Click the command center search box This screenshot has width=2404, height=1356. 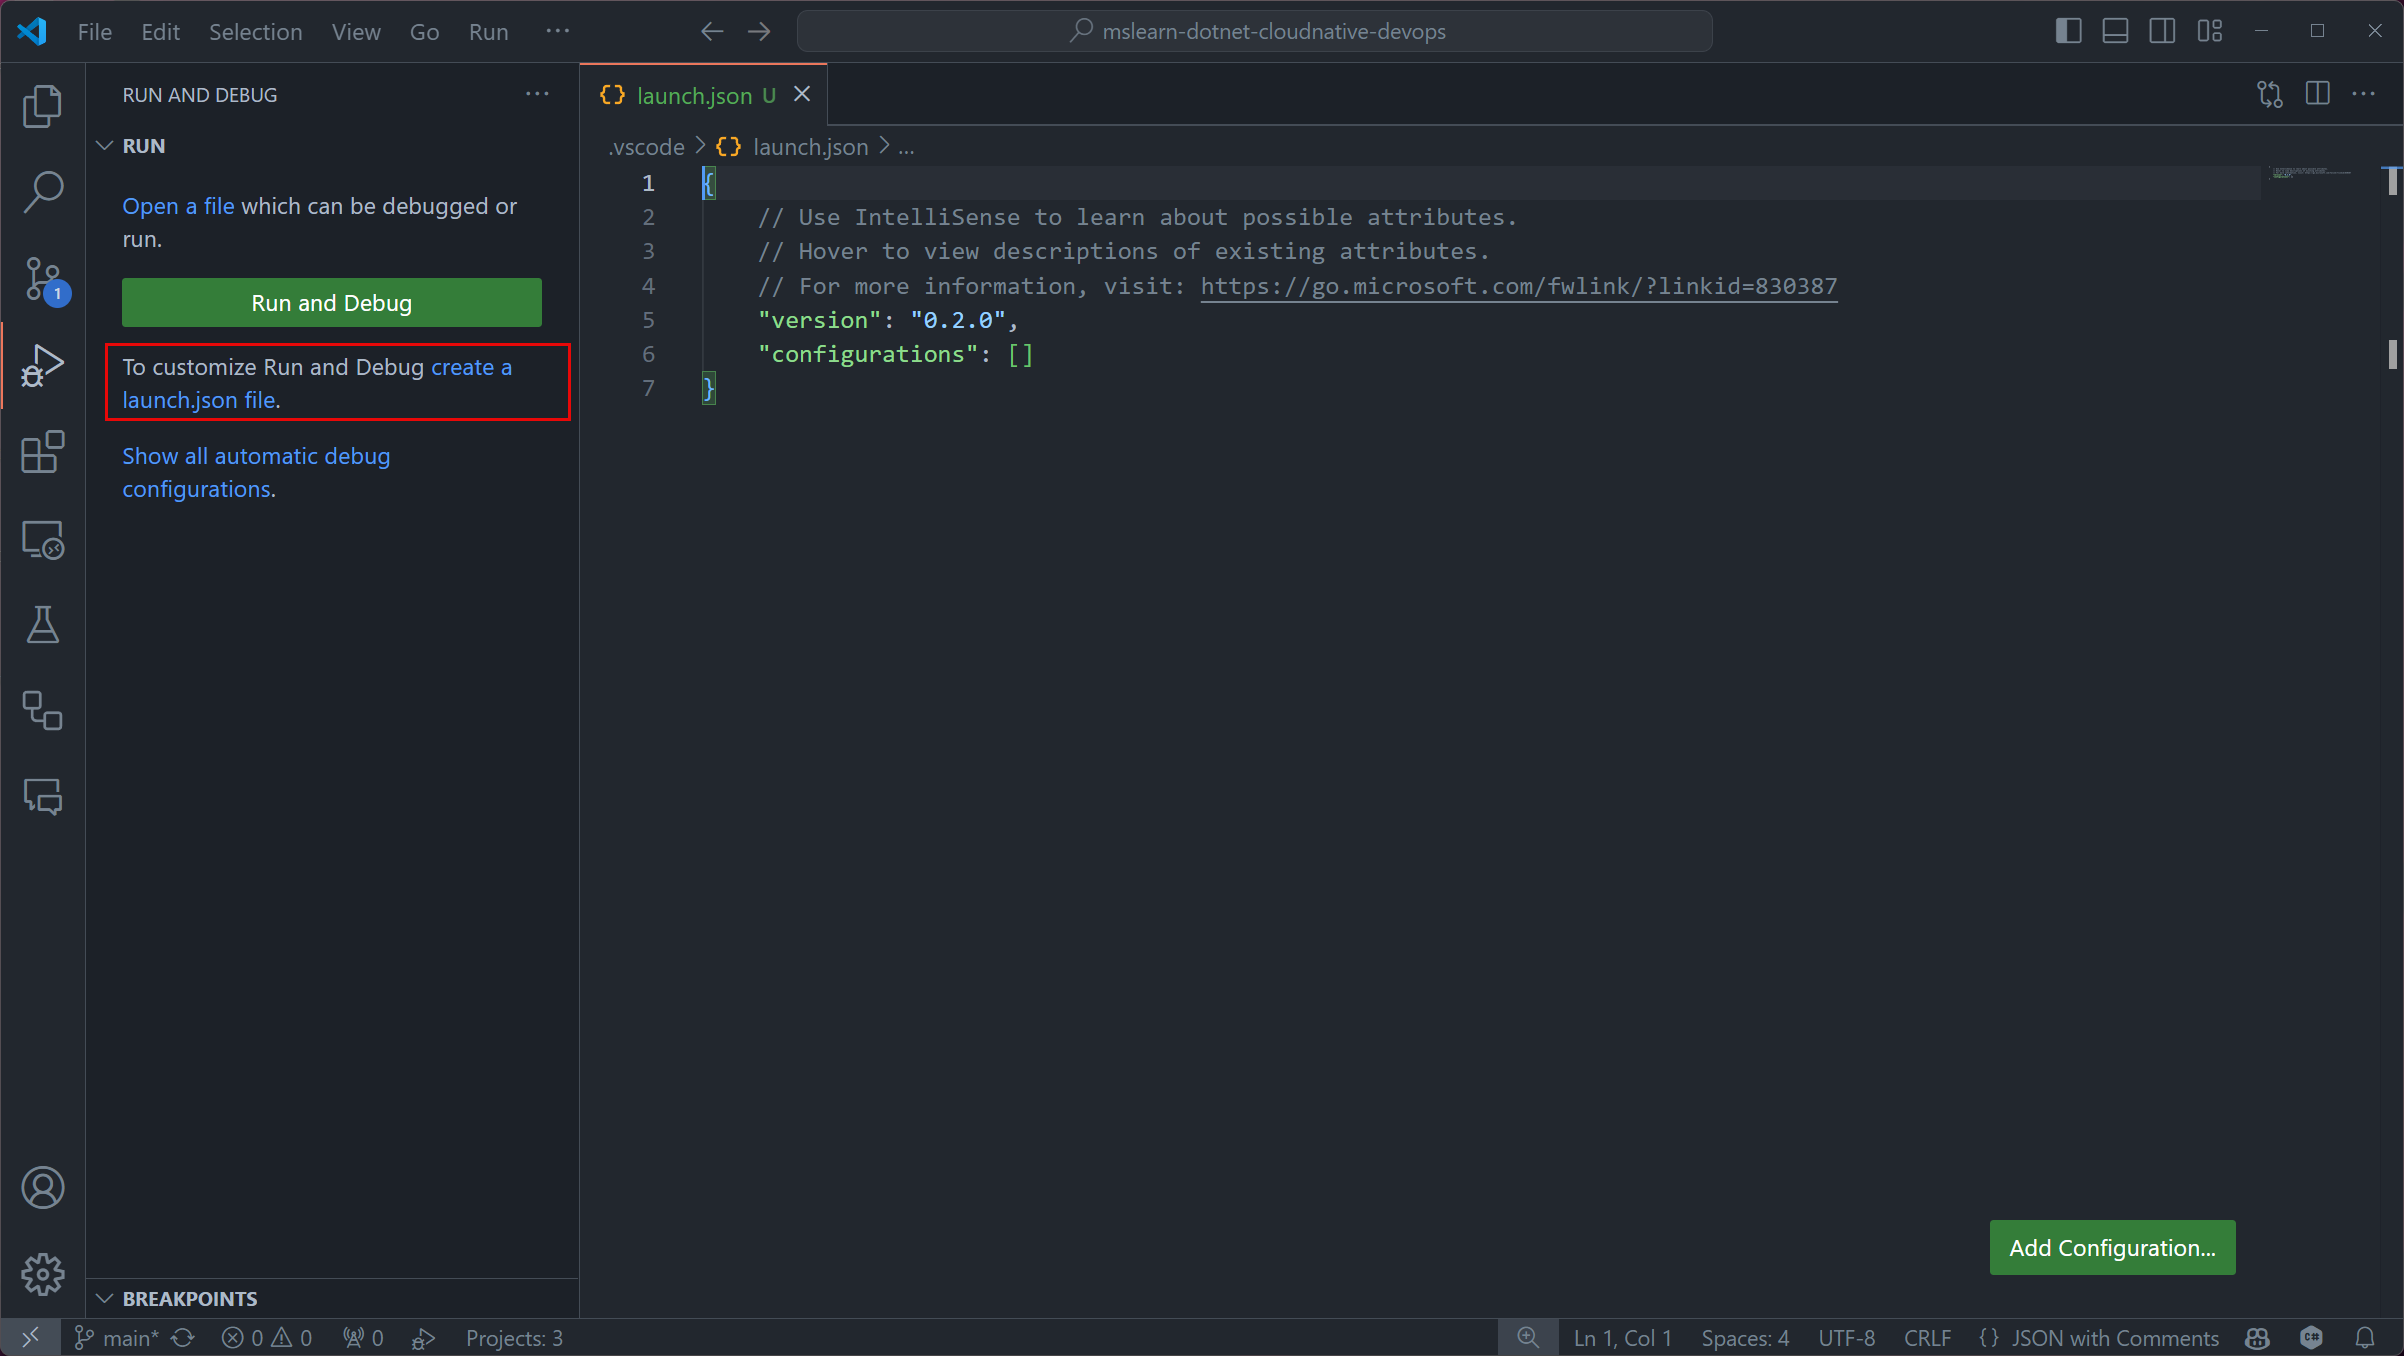coord(1254,31)
